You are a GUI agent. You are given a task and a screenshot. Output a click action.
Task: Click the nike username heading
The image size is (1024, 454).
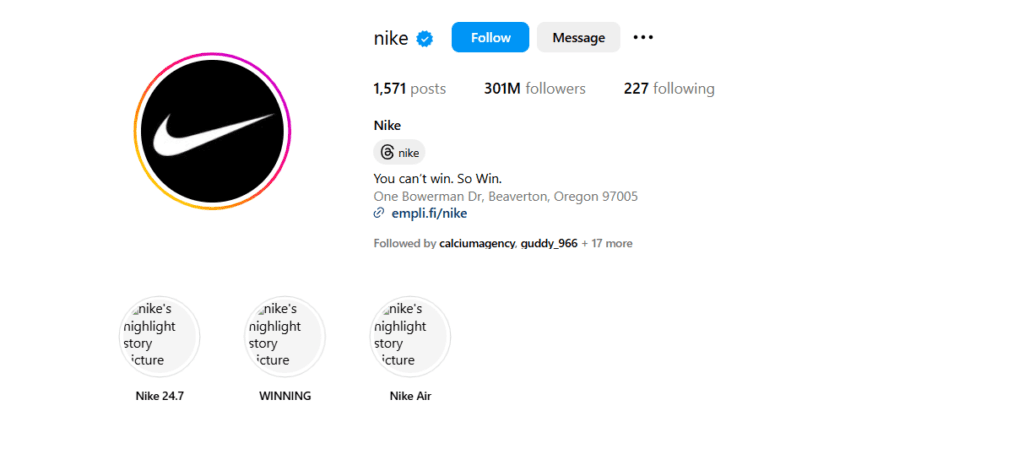coord(391,39)
